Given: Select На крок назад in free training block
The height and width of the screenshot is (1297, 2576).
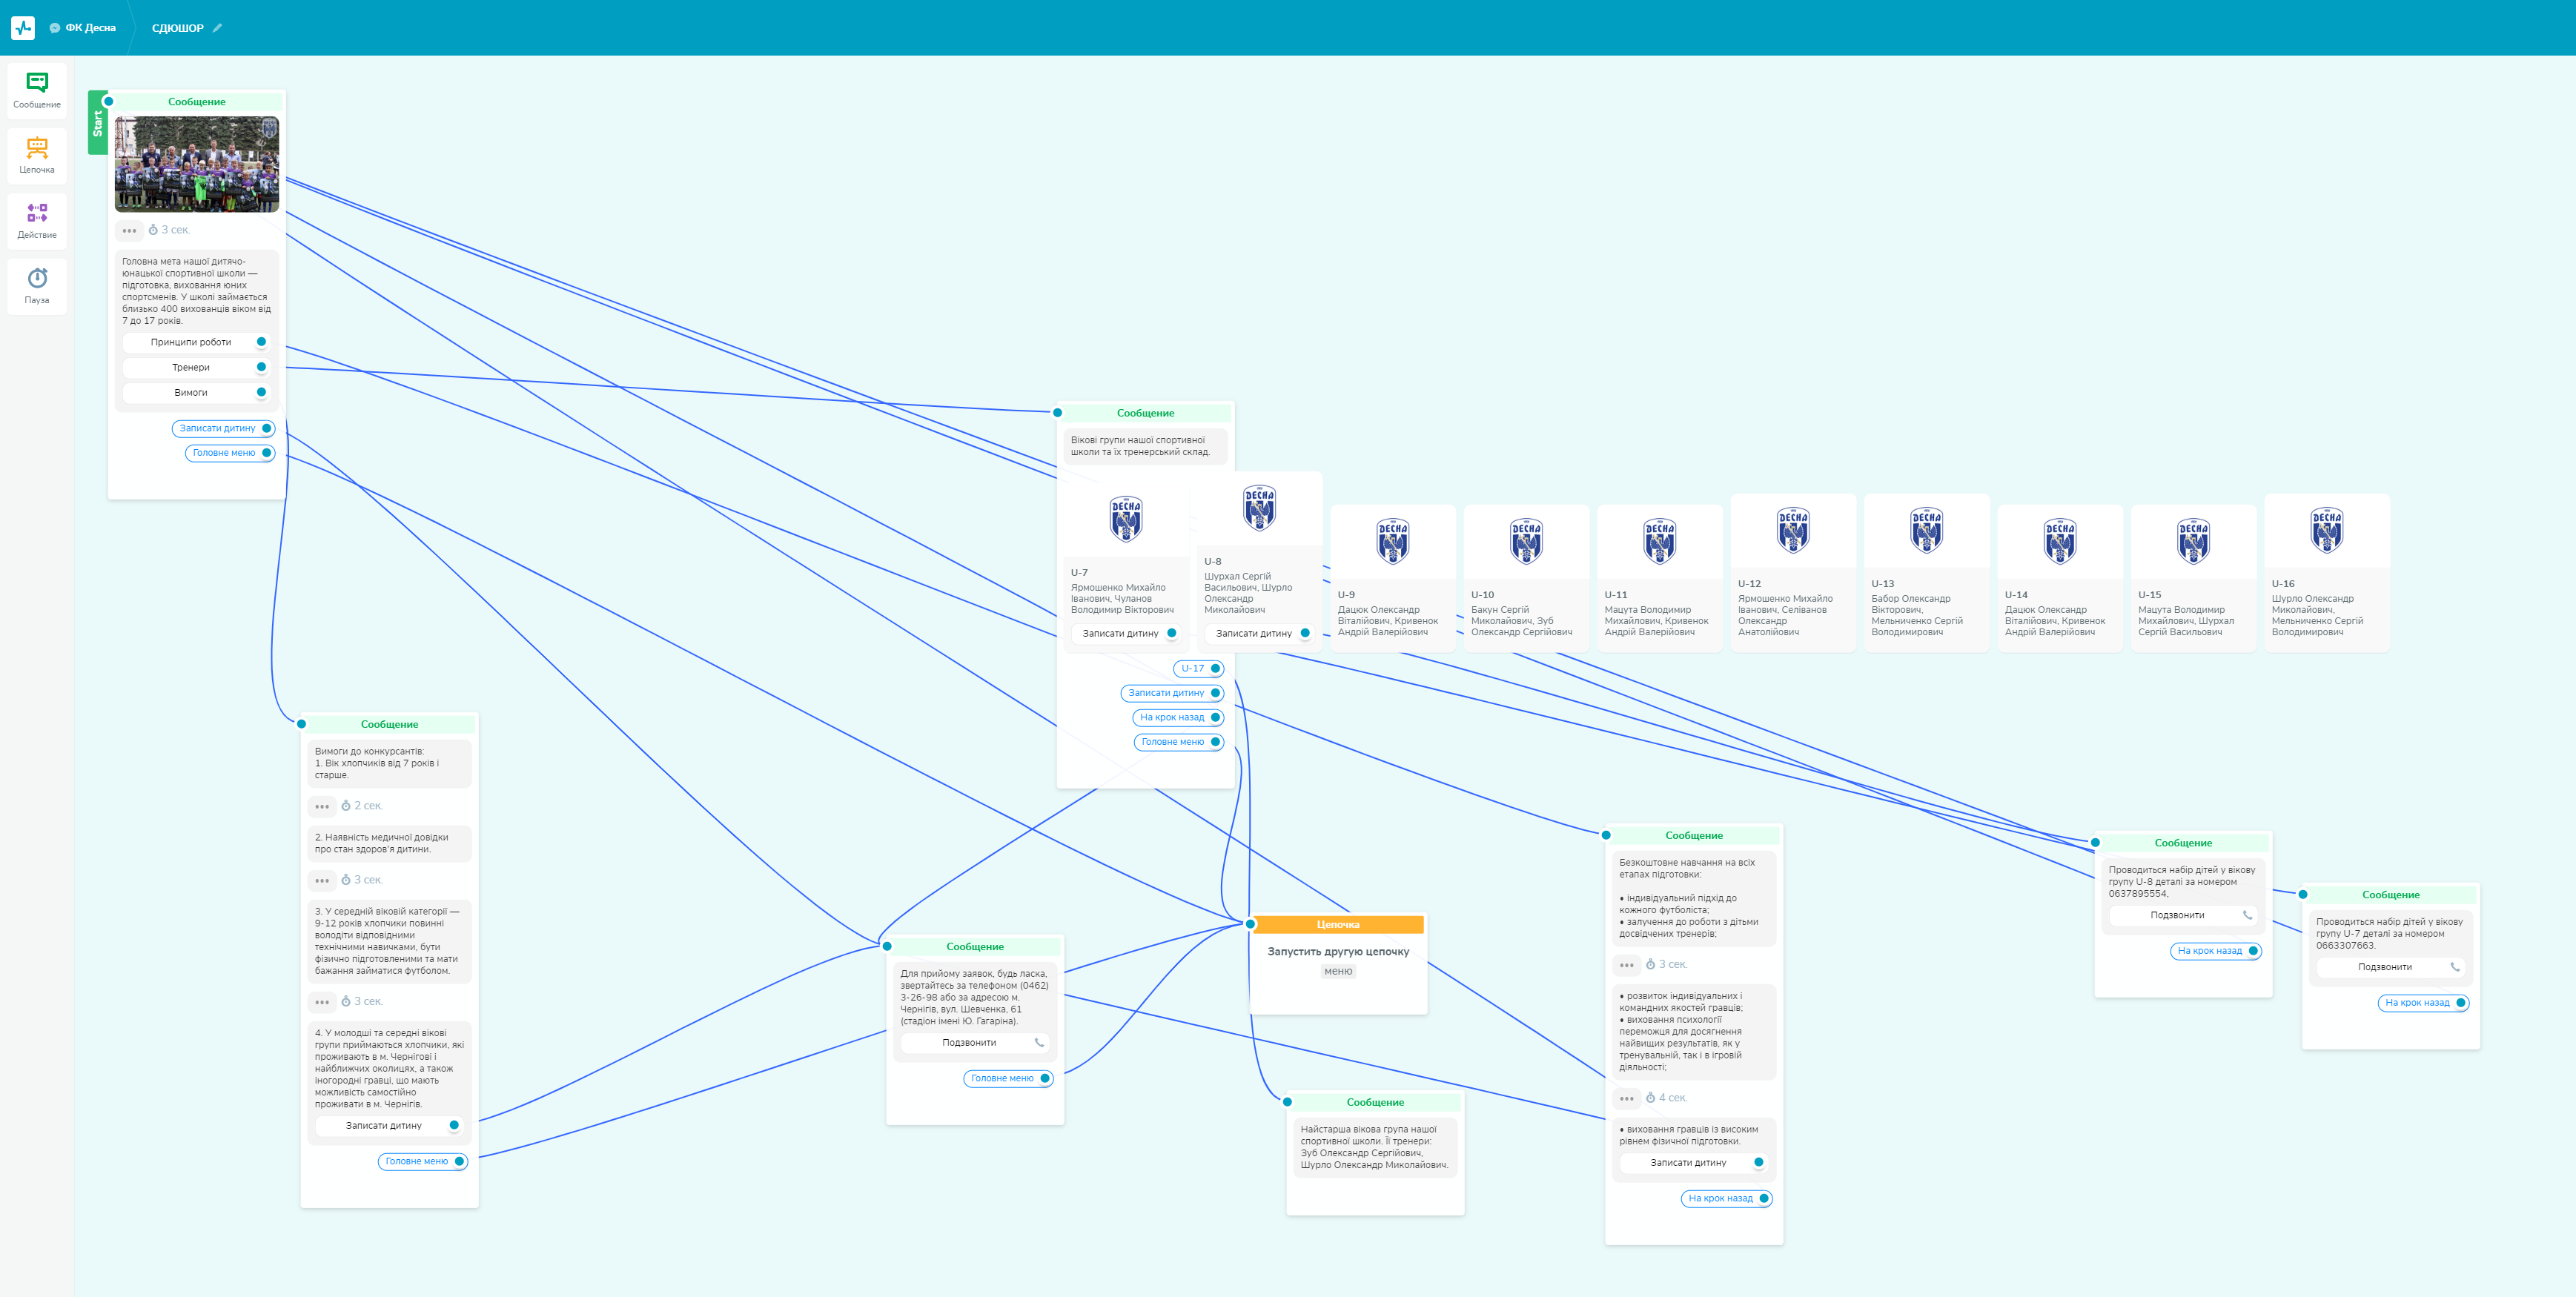Looking at the screenshot, I should [1727, 1198].
